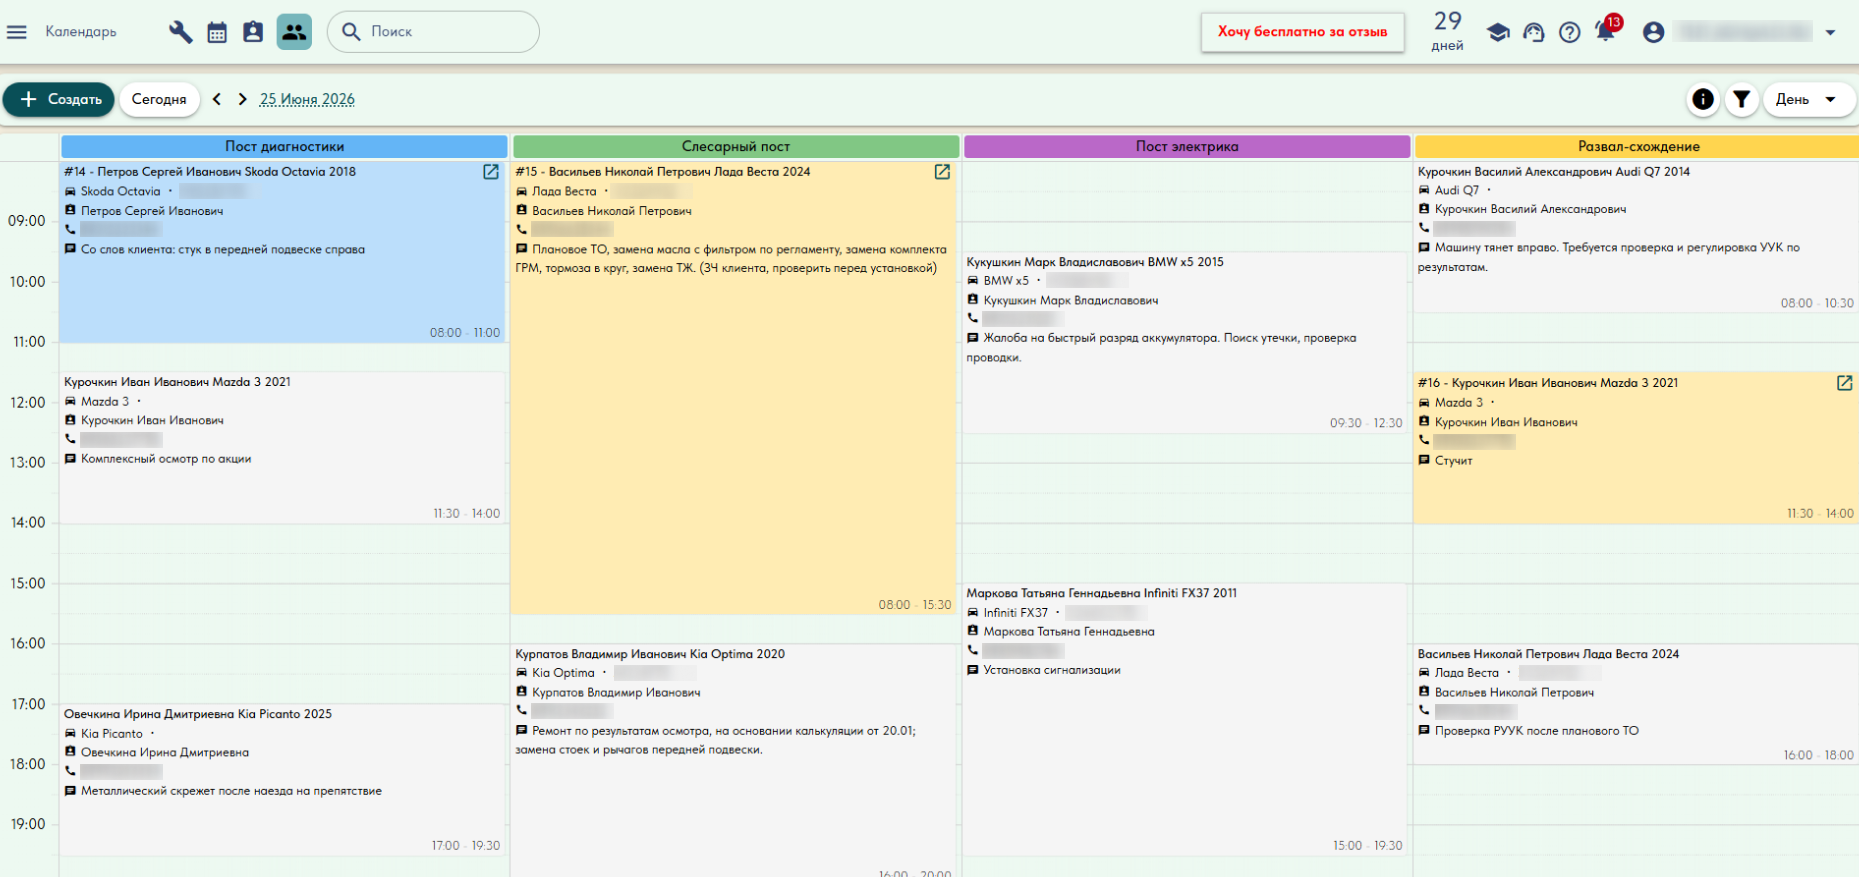This screenshot has width=1859, height=877.
Task: Open notifications bell with 13 badge
Action: click(x=1607, y=30)
